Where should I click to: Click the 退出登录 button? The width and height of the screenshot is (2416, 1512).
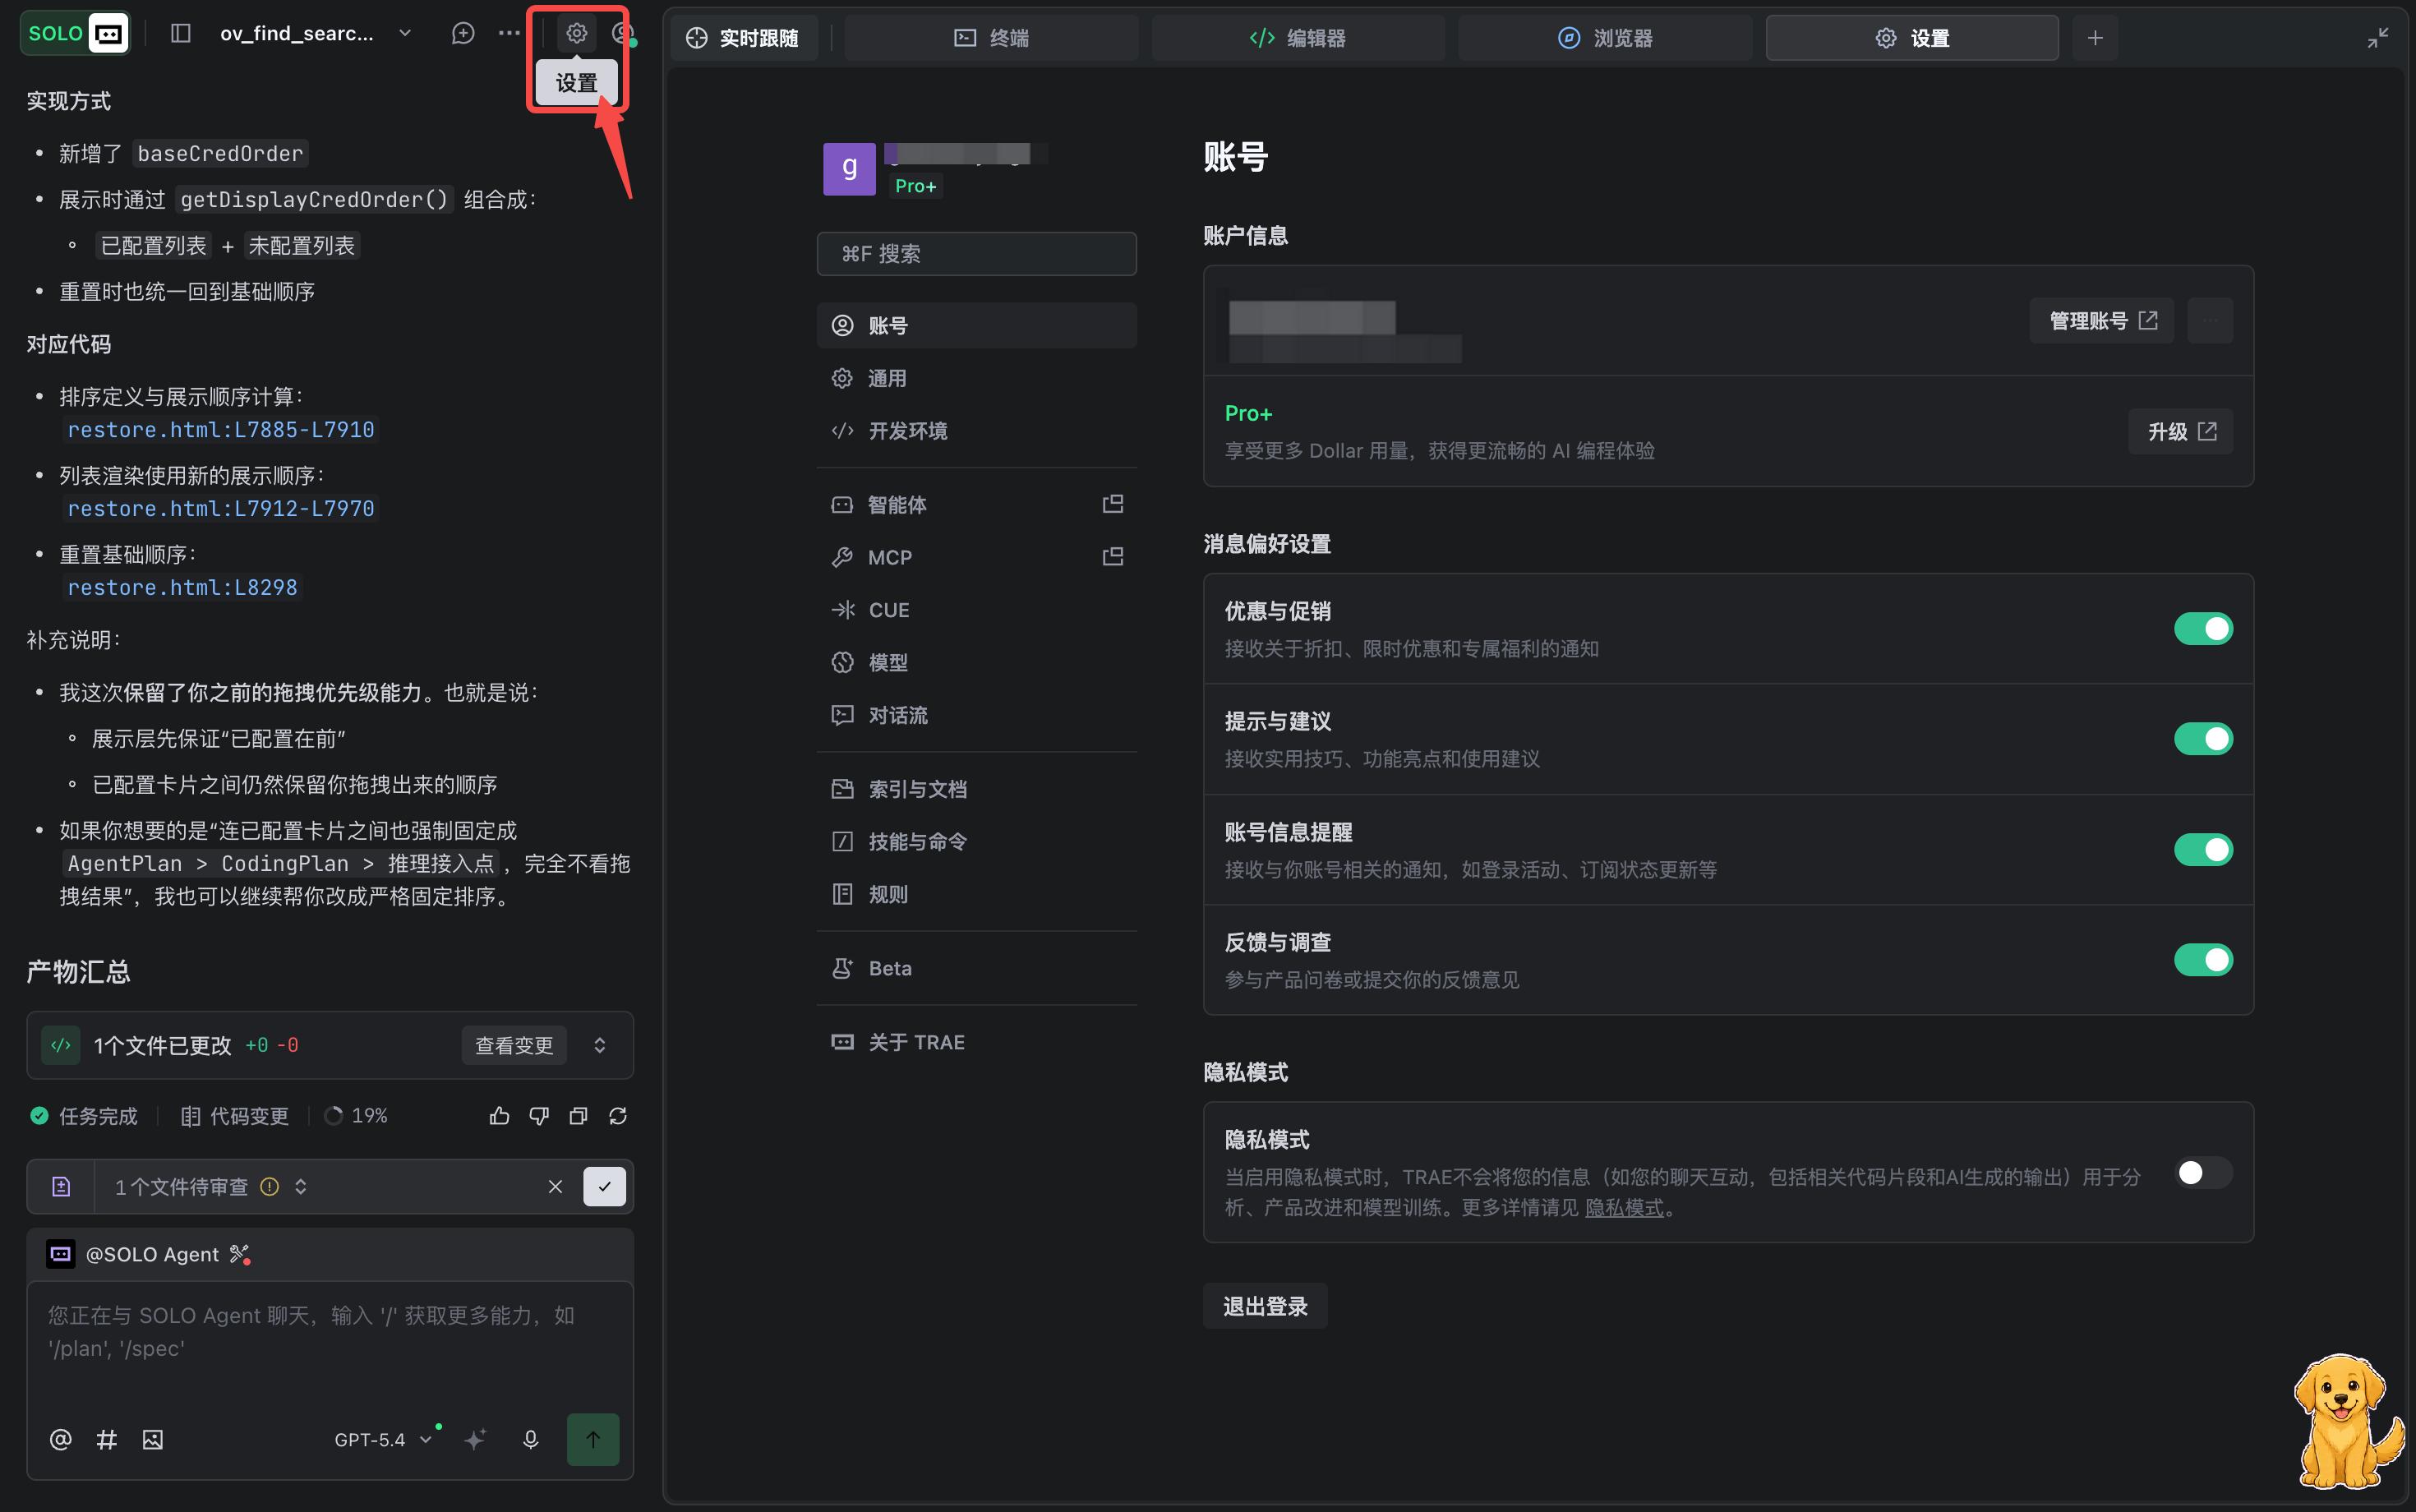click(1265, 1306)
